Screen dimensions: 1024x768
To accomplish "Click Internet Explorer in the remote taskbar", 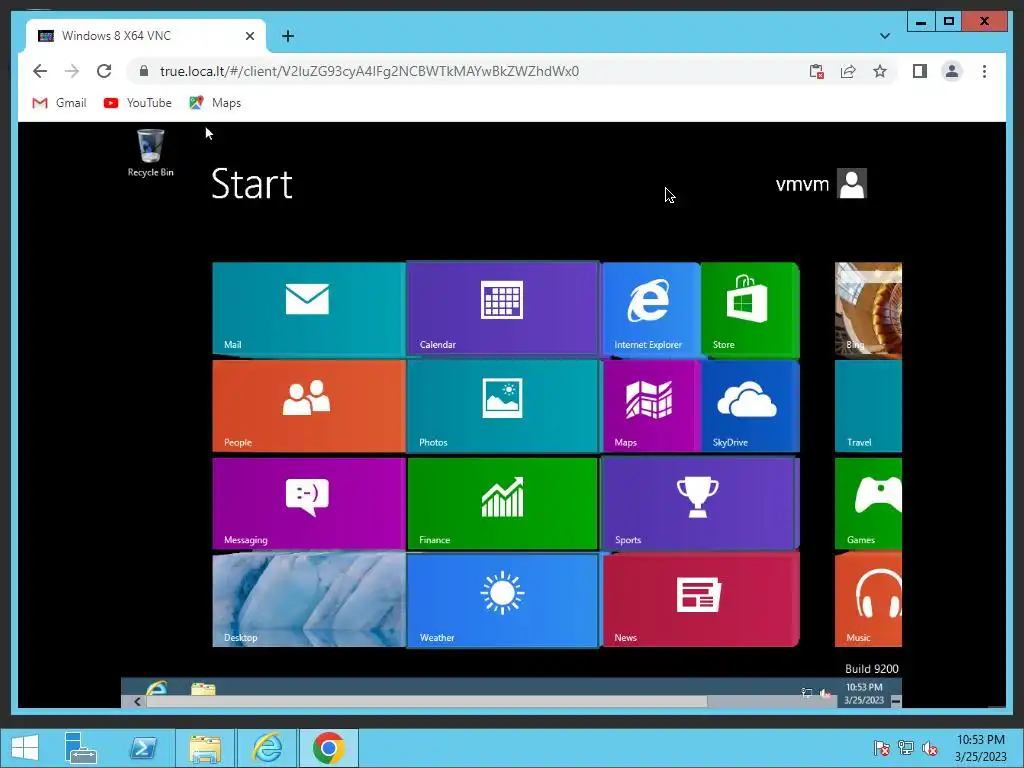I will pyautogui.click(x=157, y=688).
